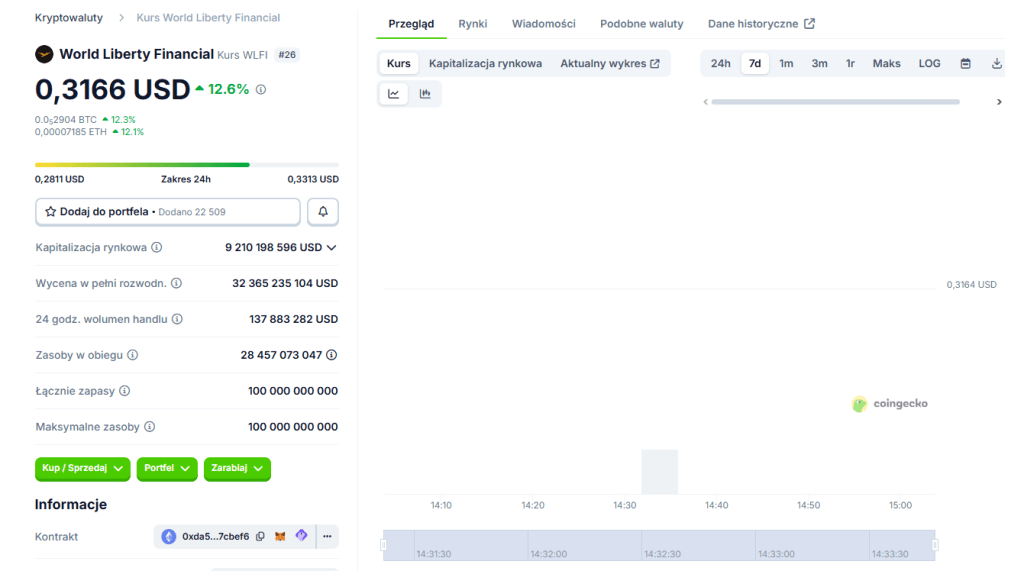Open the Wiadomości tab
Image resolution: width=1024 pixels, height=571 pixels.
pos(543,24)
